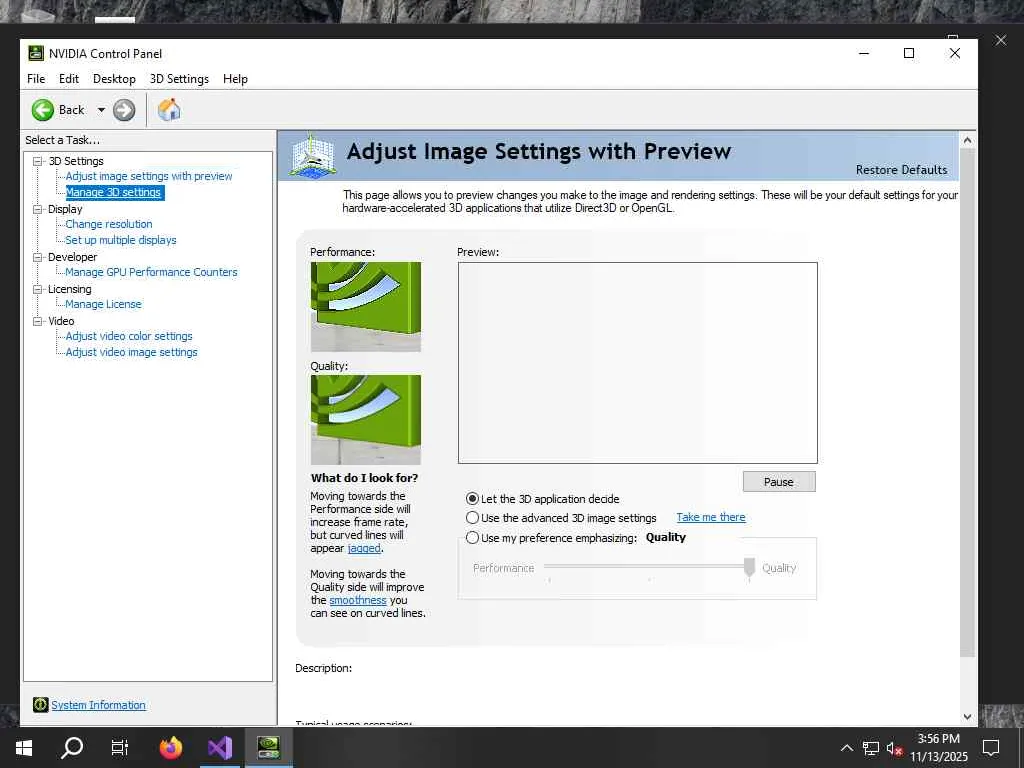Collapse the Licensing tree node
The height and width of the screenshot is (768, 1024).
[38, 289]
